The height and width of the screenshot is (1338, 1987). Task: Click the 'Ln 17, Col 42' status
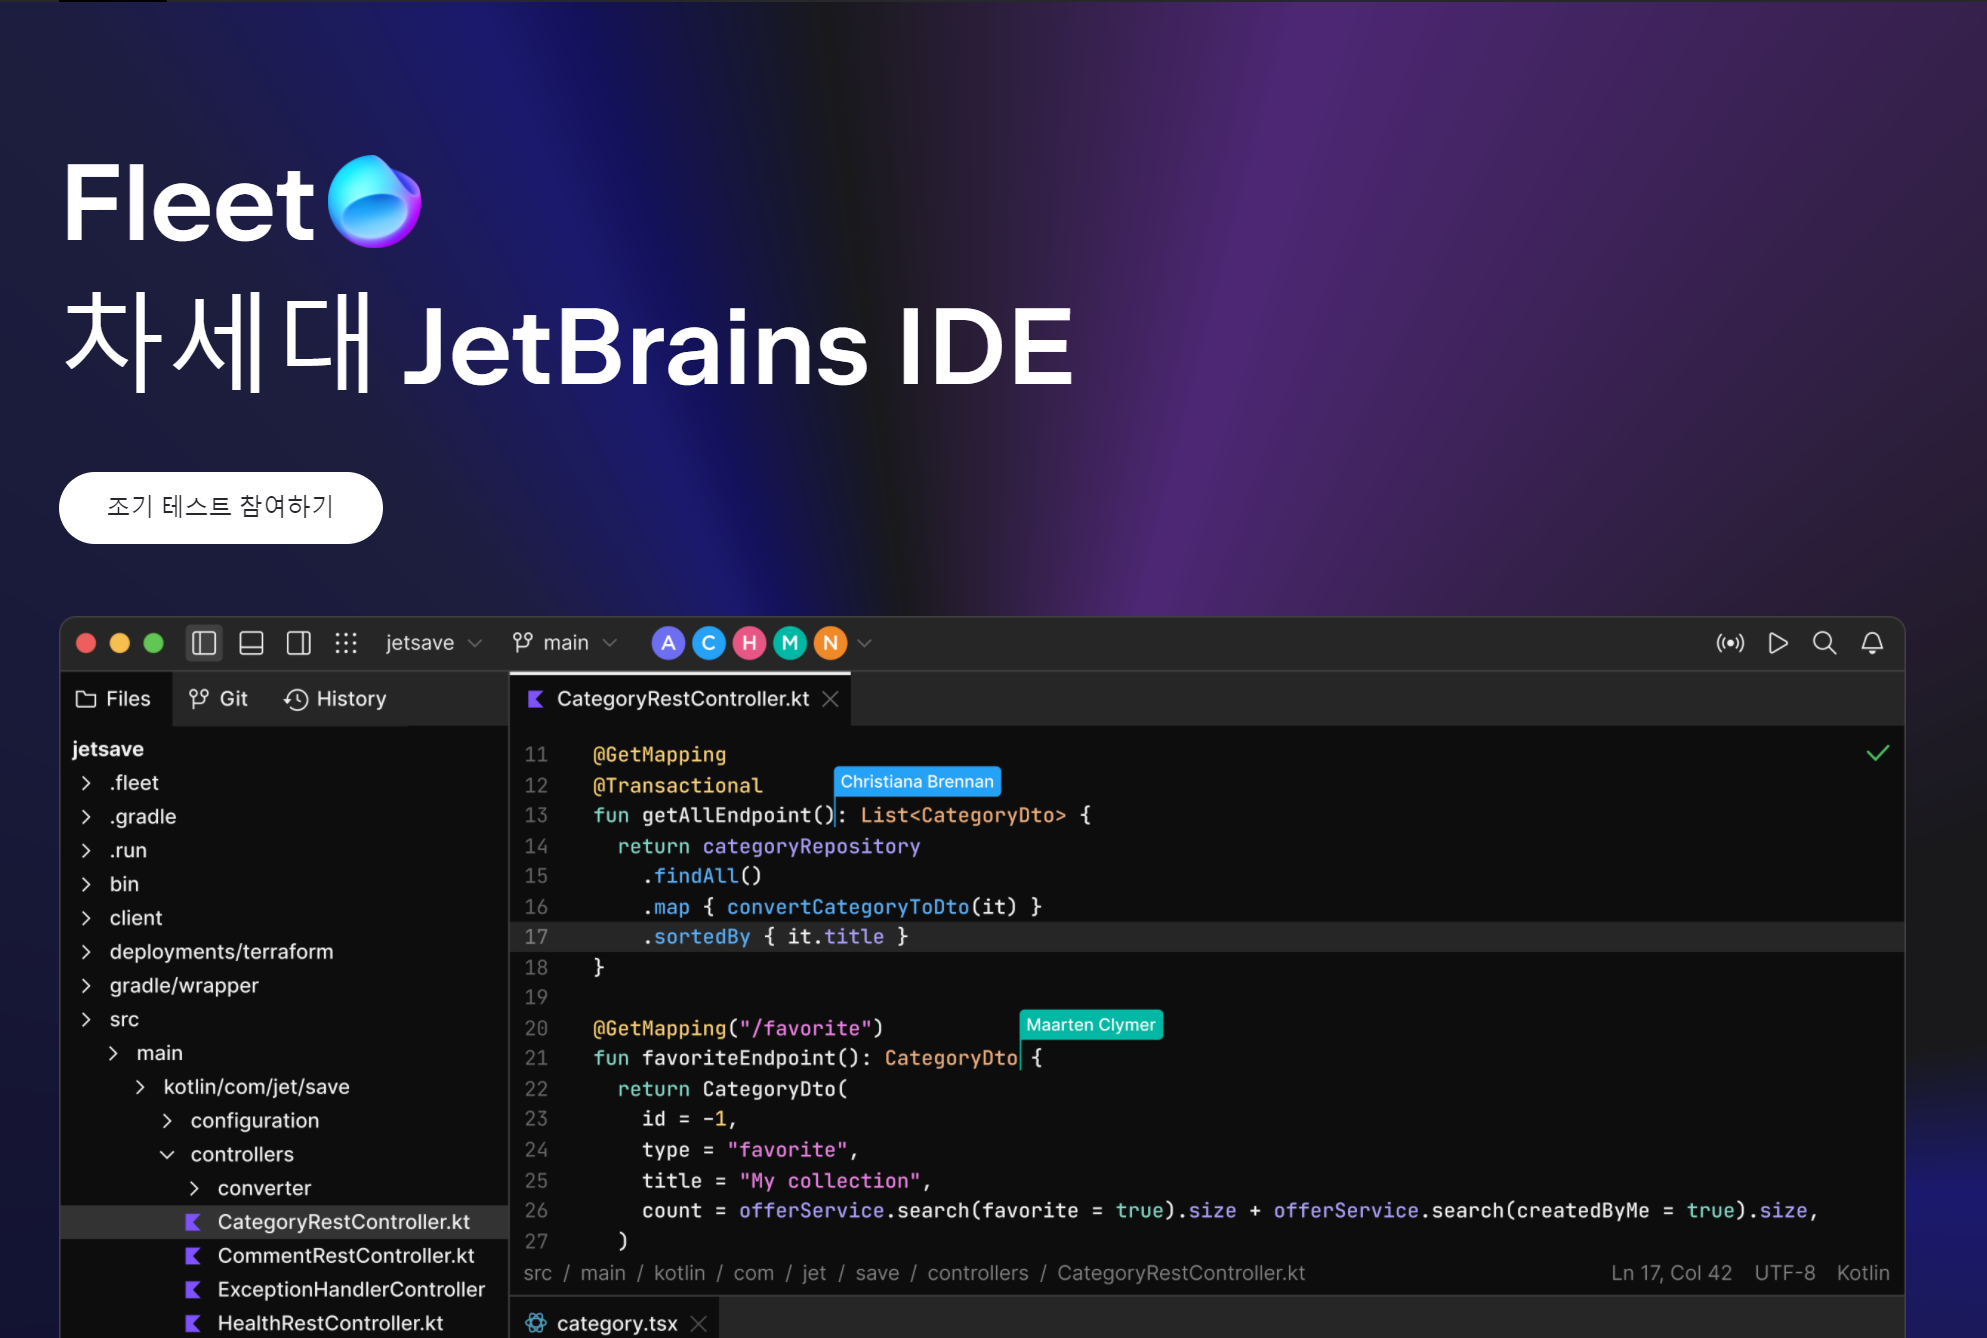pyautogui.click(x=1671, y=1273)
